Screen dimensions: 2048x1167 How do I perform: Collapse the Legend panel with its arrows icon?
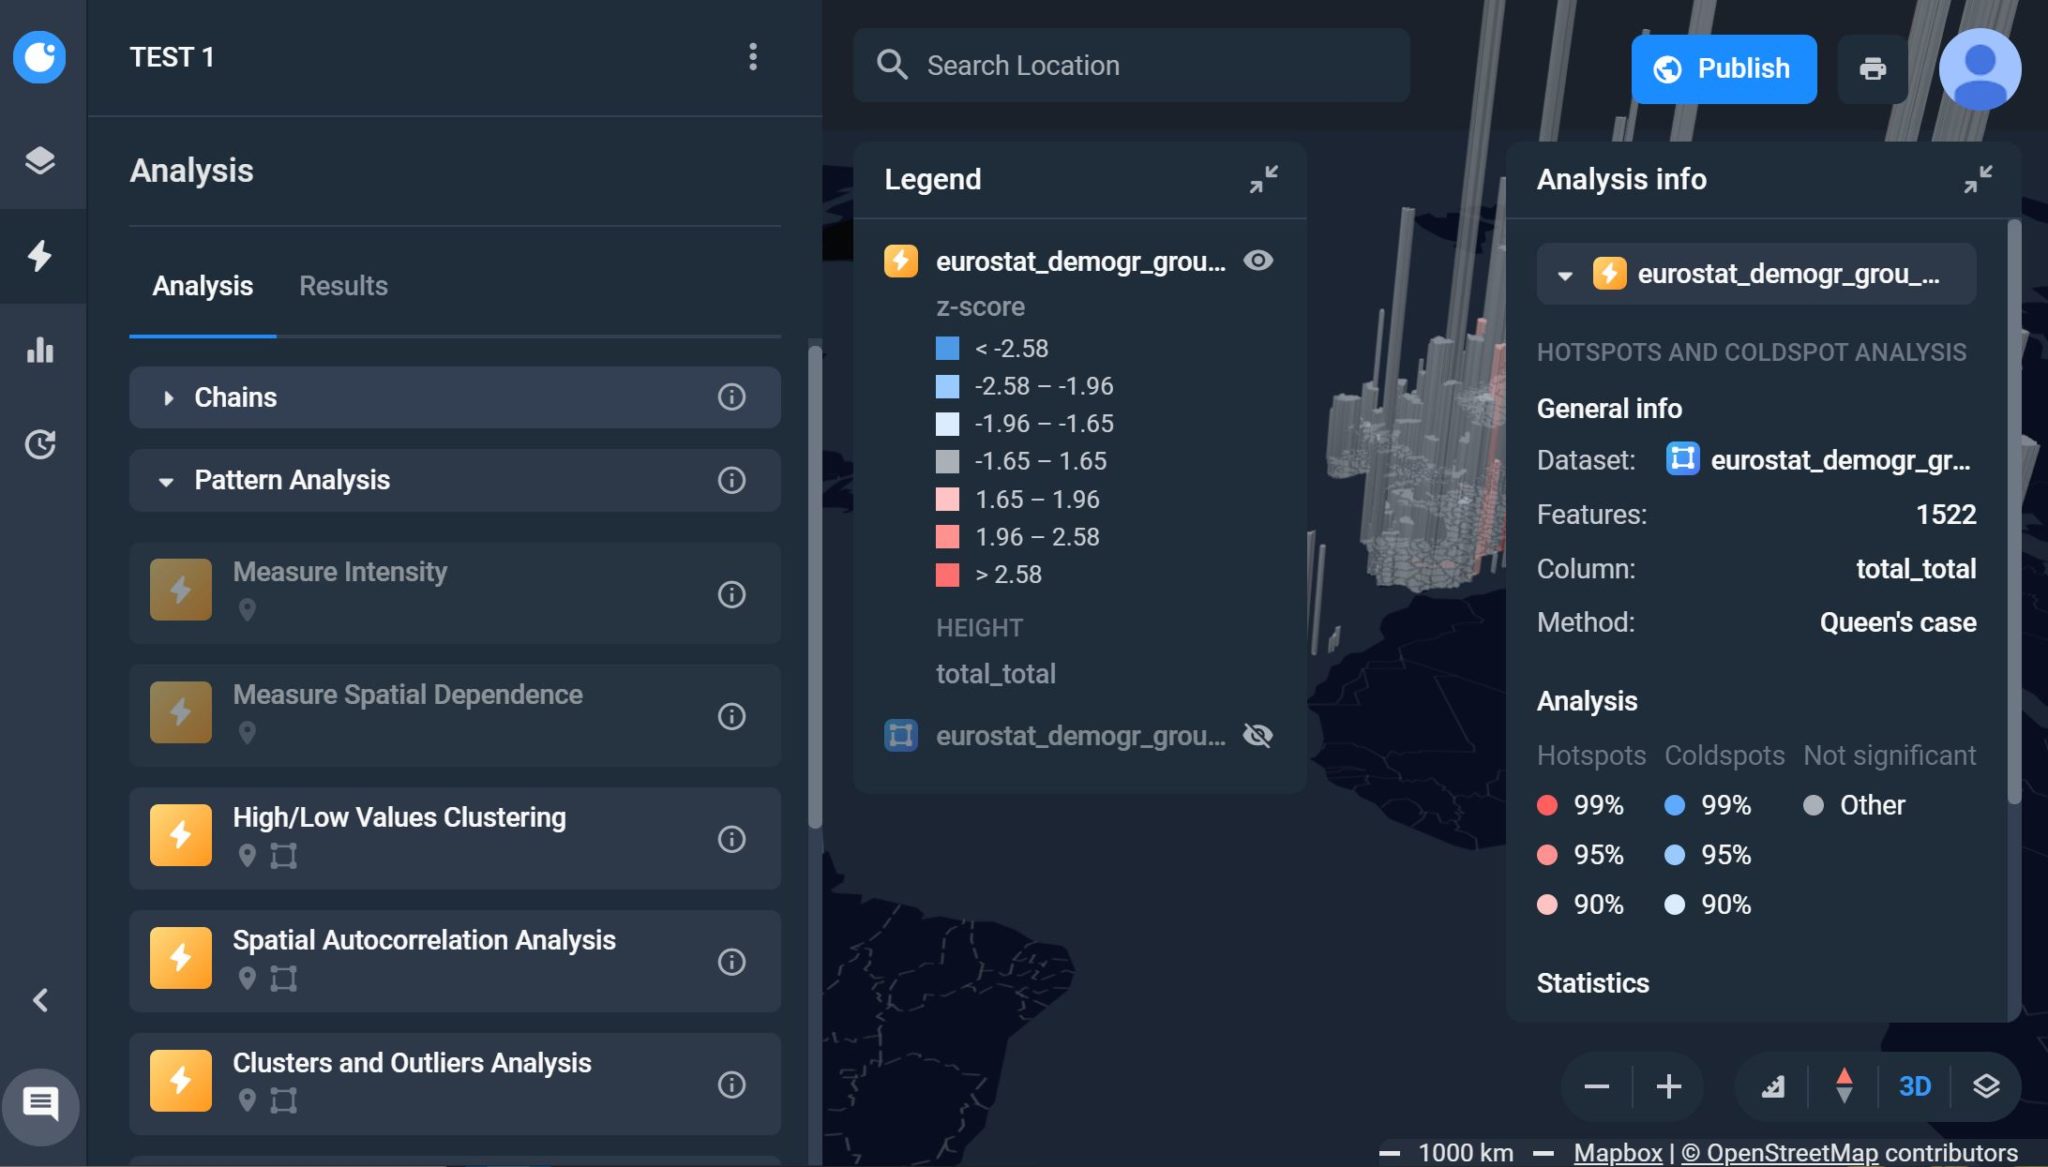(1264, 179)
